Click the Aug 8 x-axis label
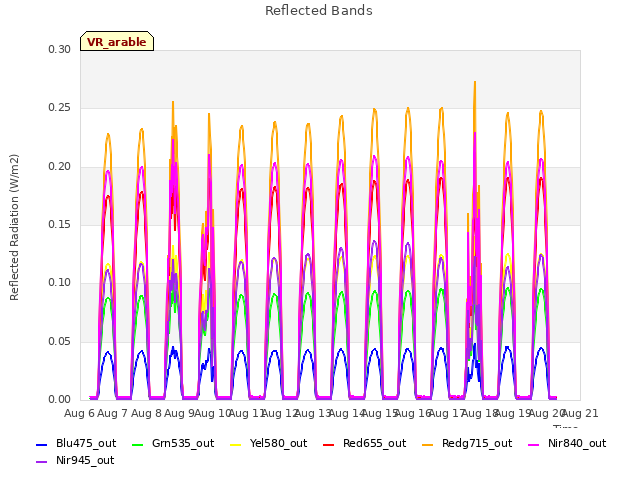 (x=146, y=413)
